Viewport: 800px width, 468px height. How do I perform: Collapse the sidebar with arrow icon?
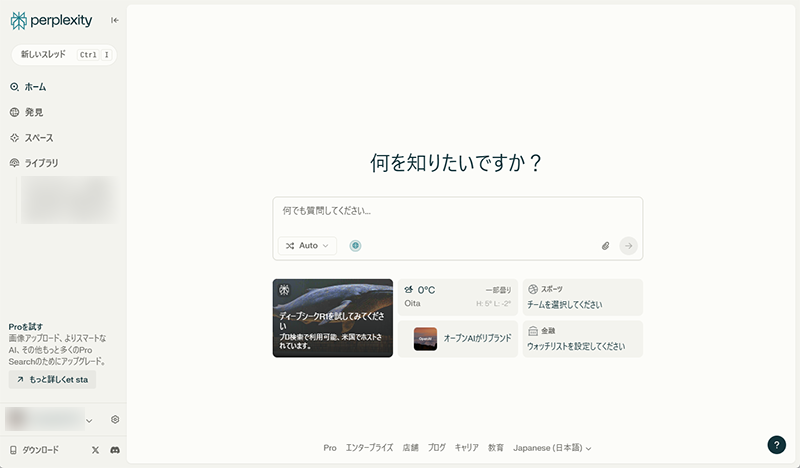(115, 20)
